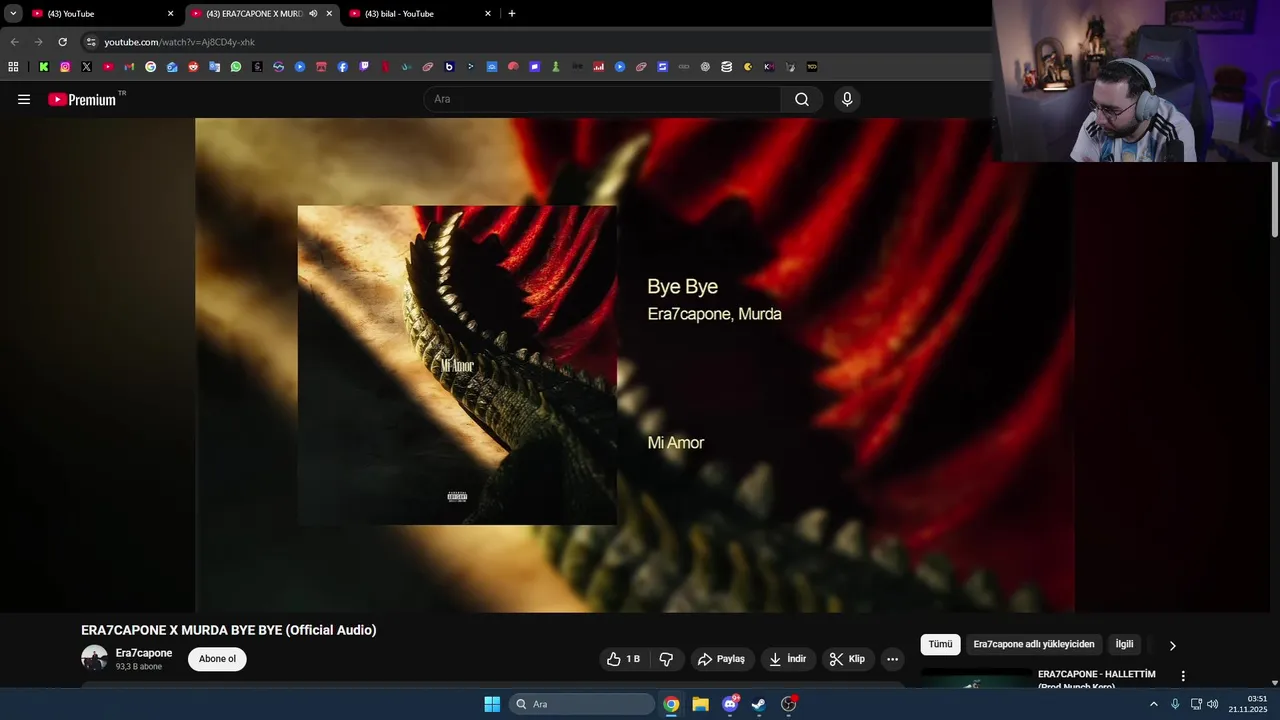Open Discord from the taskbar

730,704
